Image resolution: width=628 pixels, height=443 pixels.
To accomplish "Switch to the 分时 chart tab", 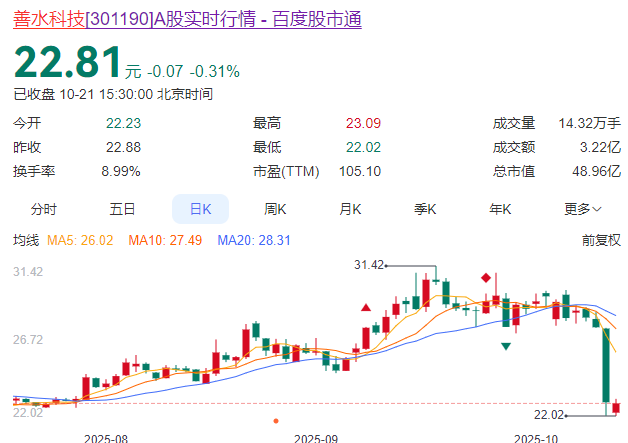I will pyautogui.click(x=44, y=209).
